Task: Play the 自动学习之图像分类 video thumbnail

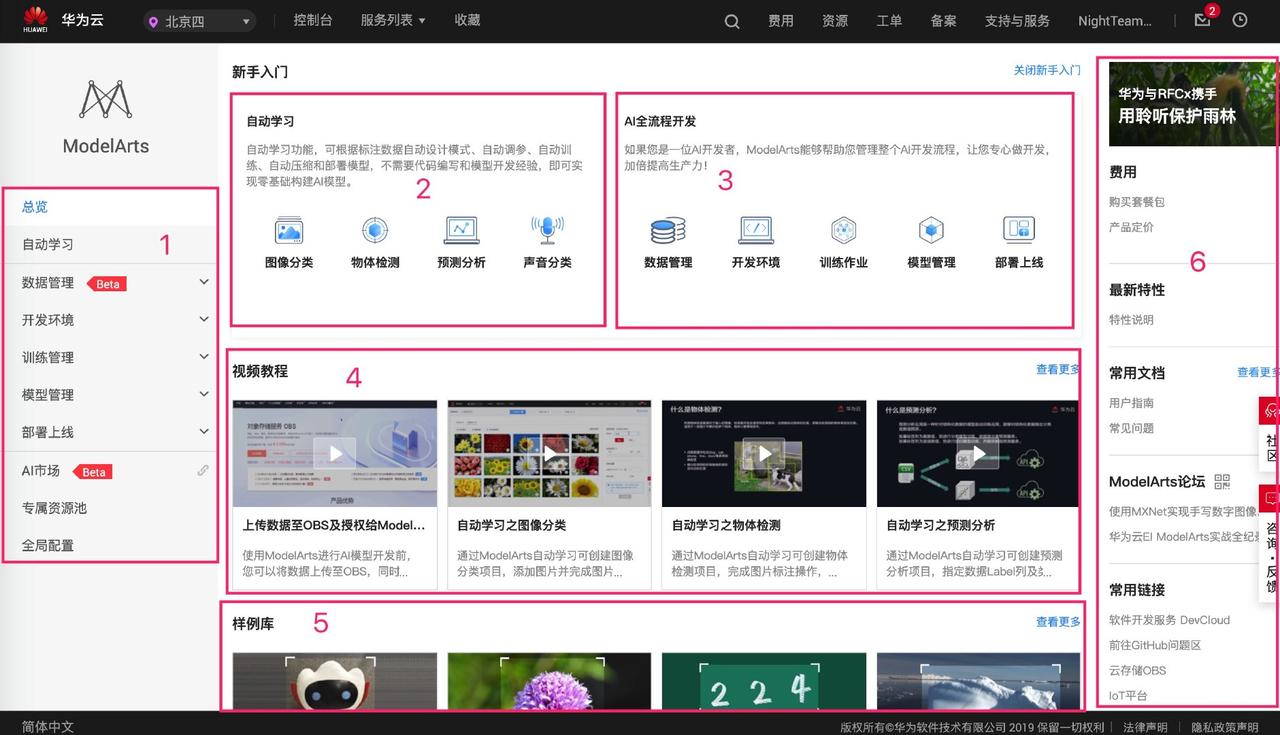Action: (549, 454)
